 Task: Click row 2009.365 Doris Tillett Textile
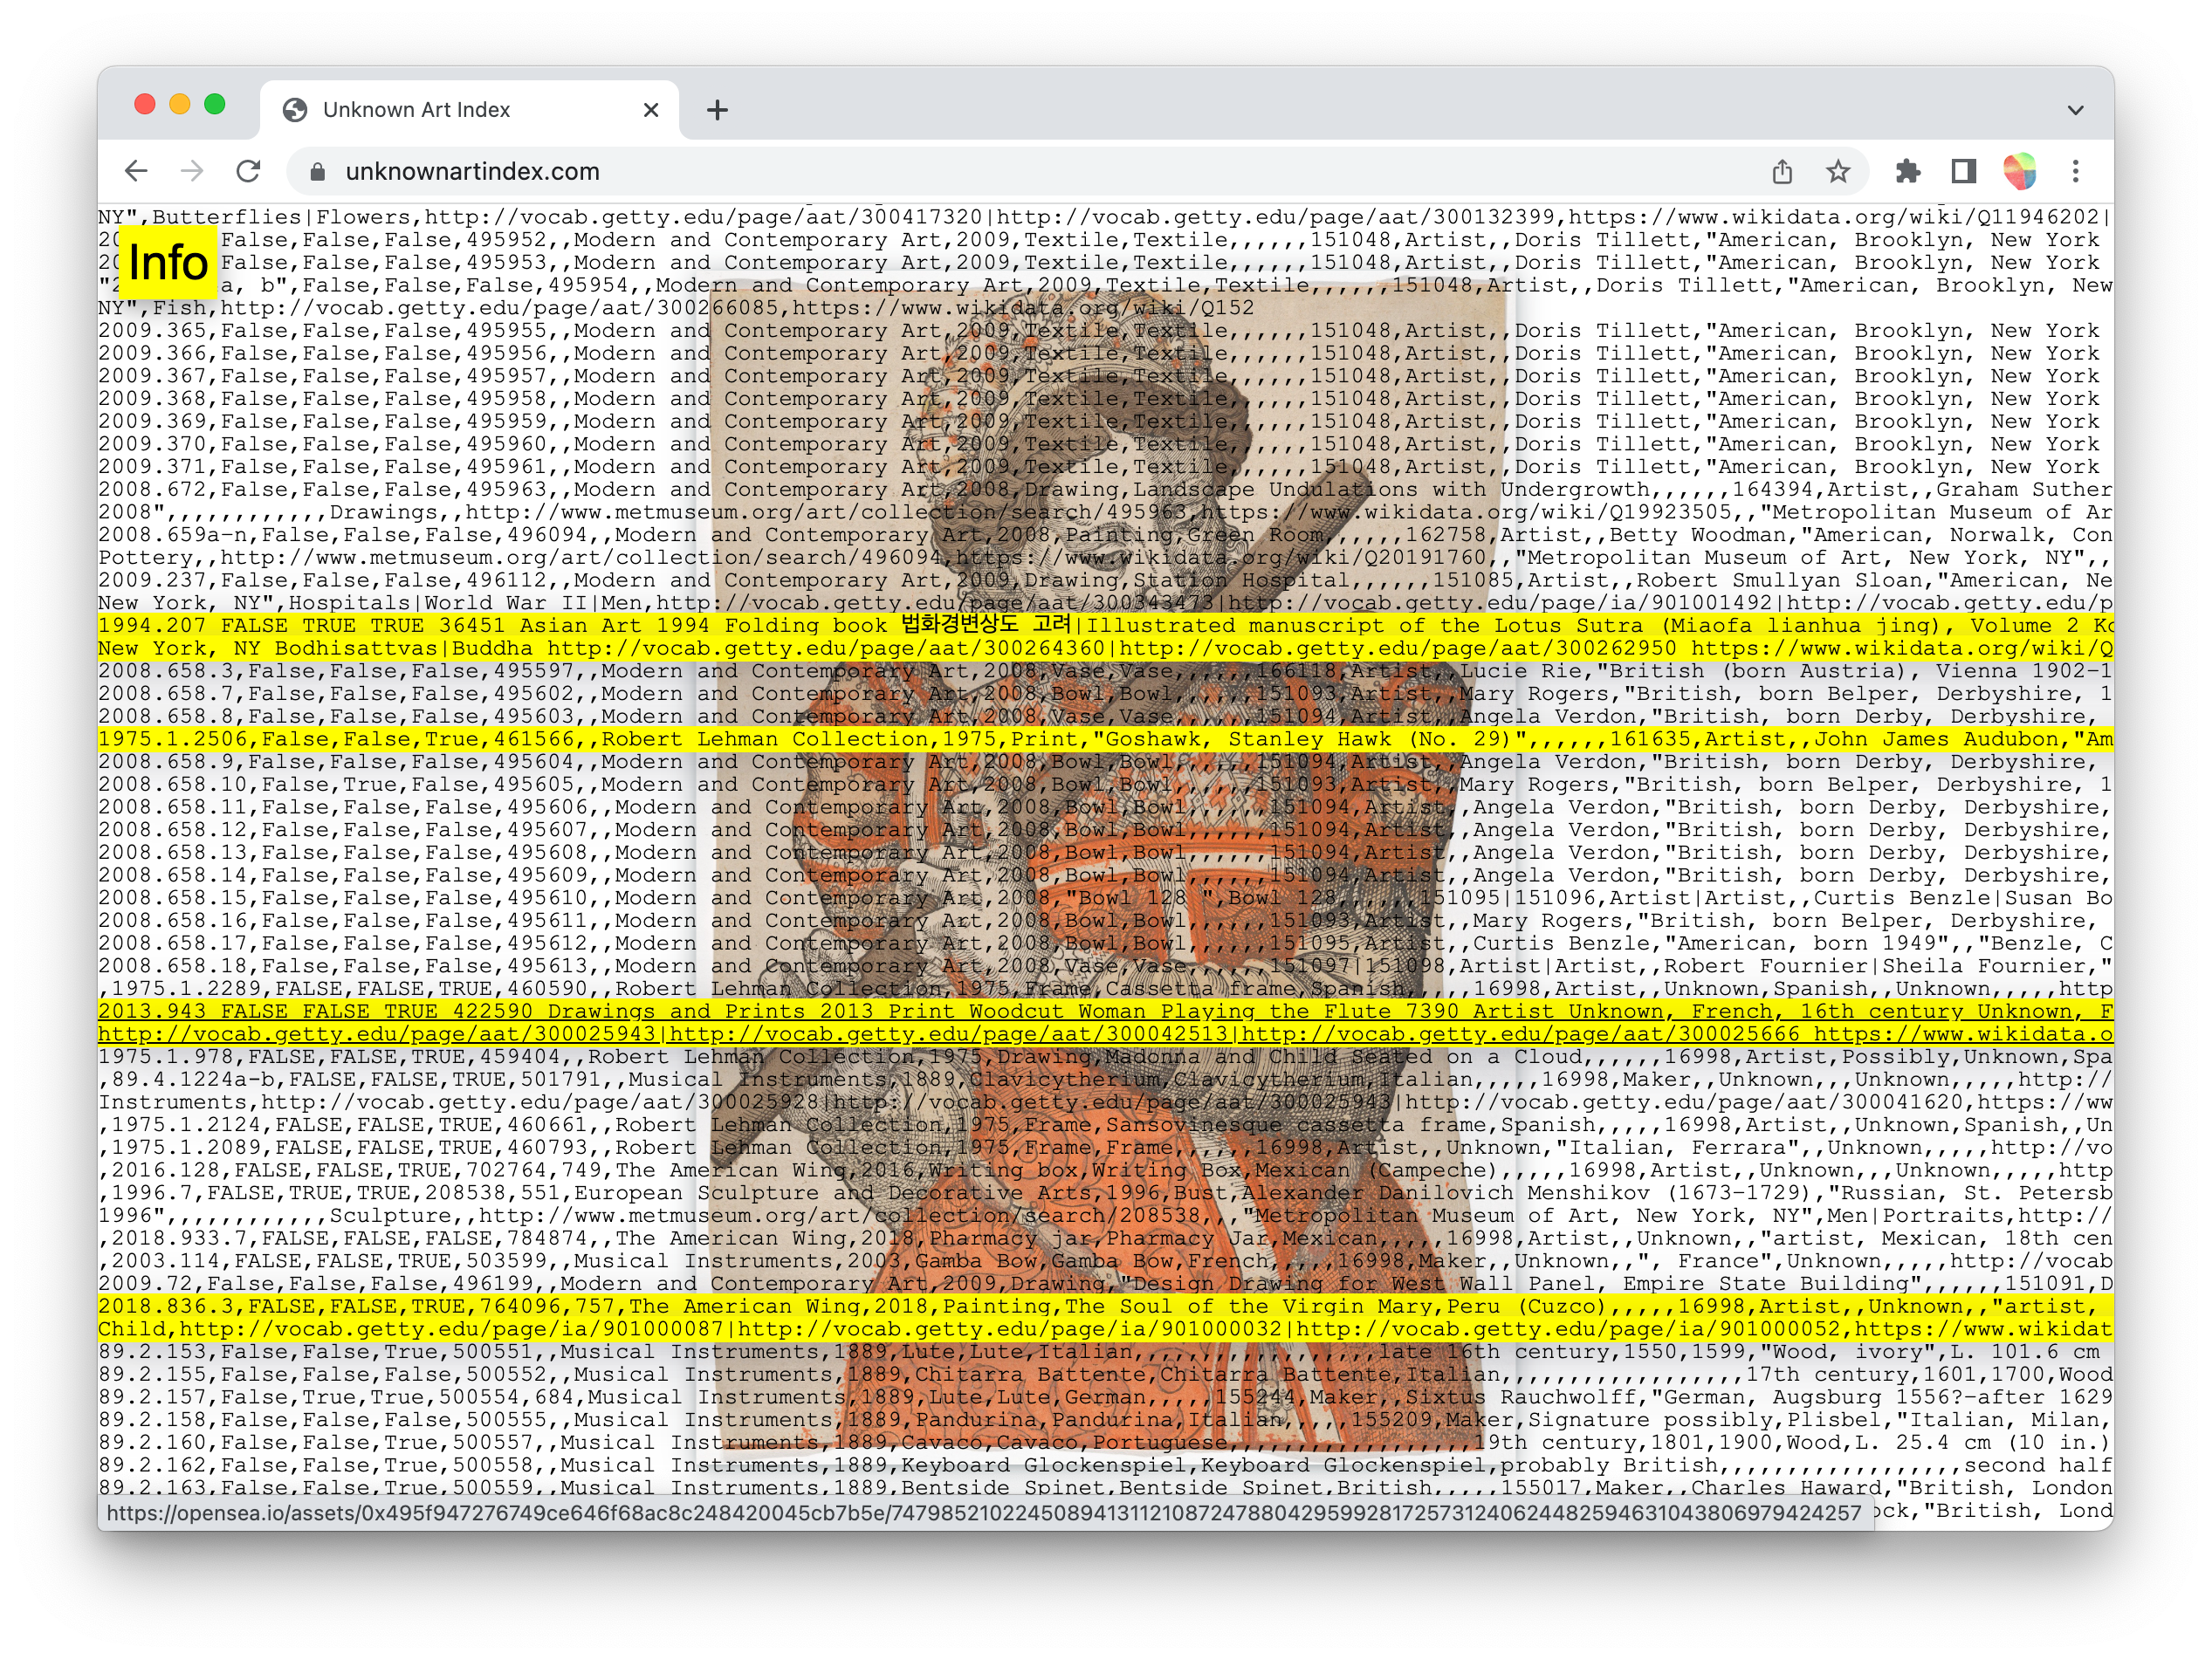(x=1105, y=330)
